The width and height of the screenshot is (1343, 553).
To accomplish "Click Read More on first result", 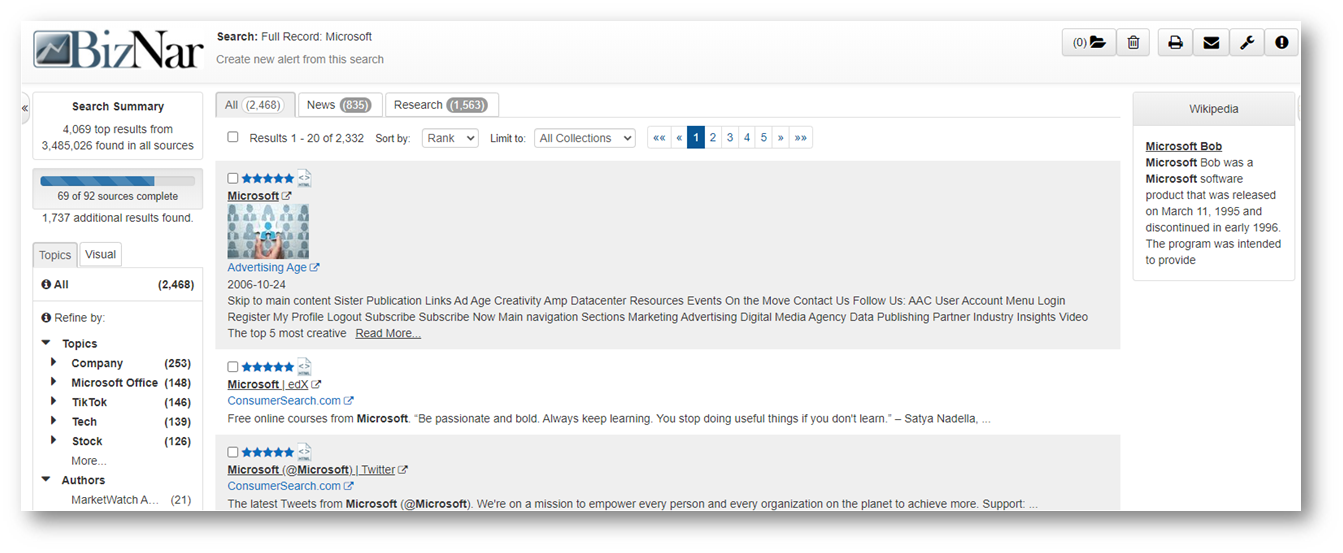I will [x=388, y=334].
